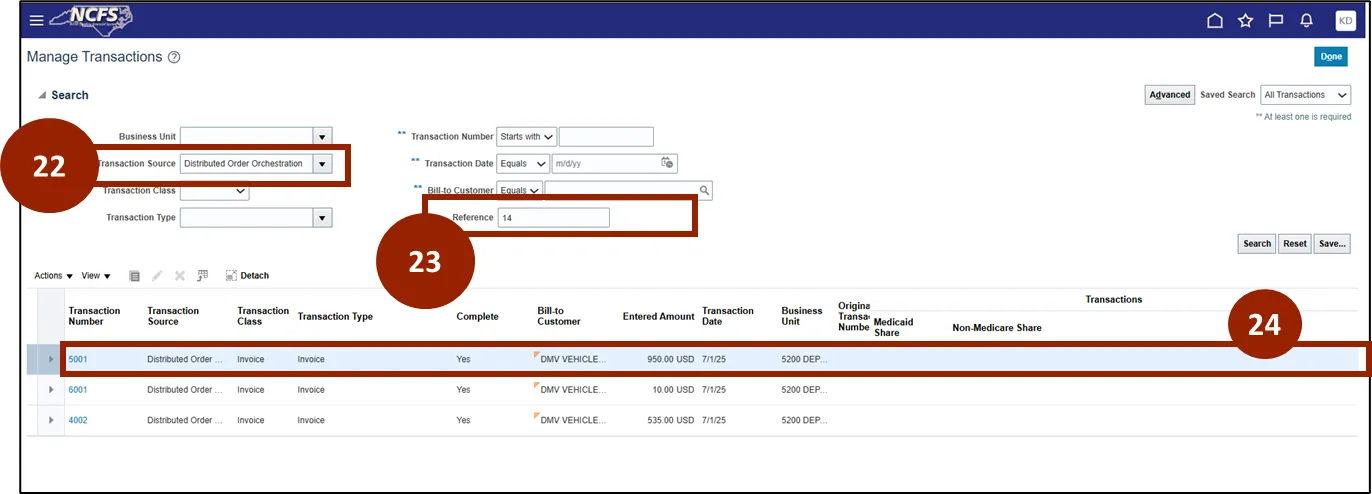Open the Transaction Date calendar picker
1372x494 pixels.
pyautogui.click(x=667, y=163)
